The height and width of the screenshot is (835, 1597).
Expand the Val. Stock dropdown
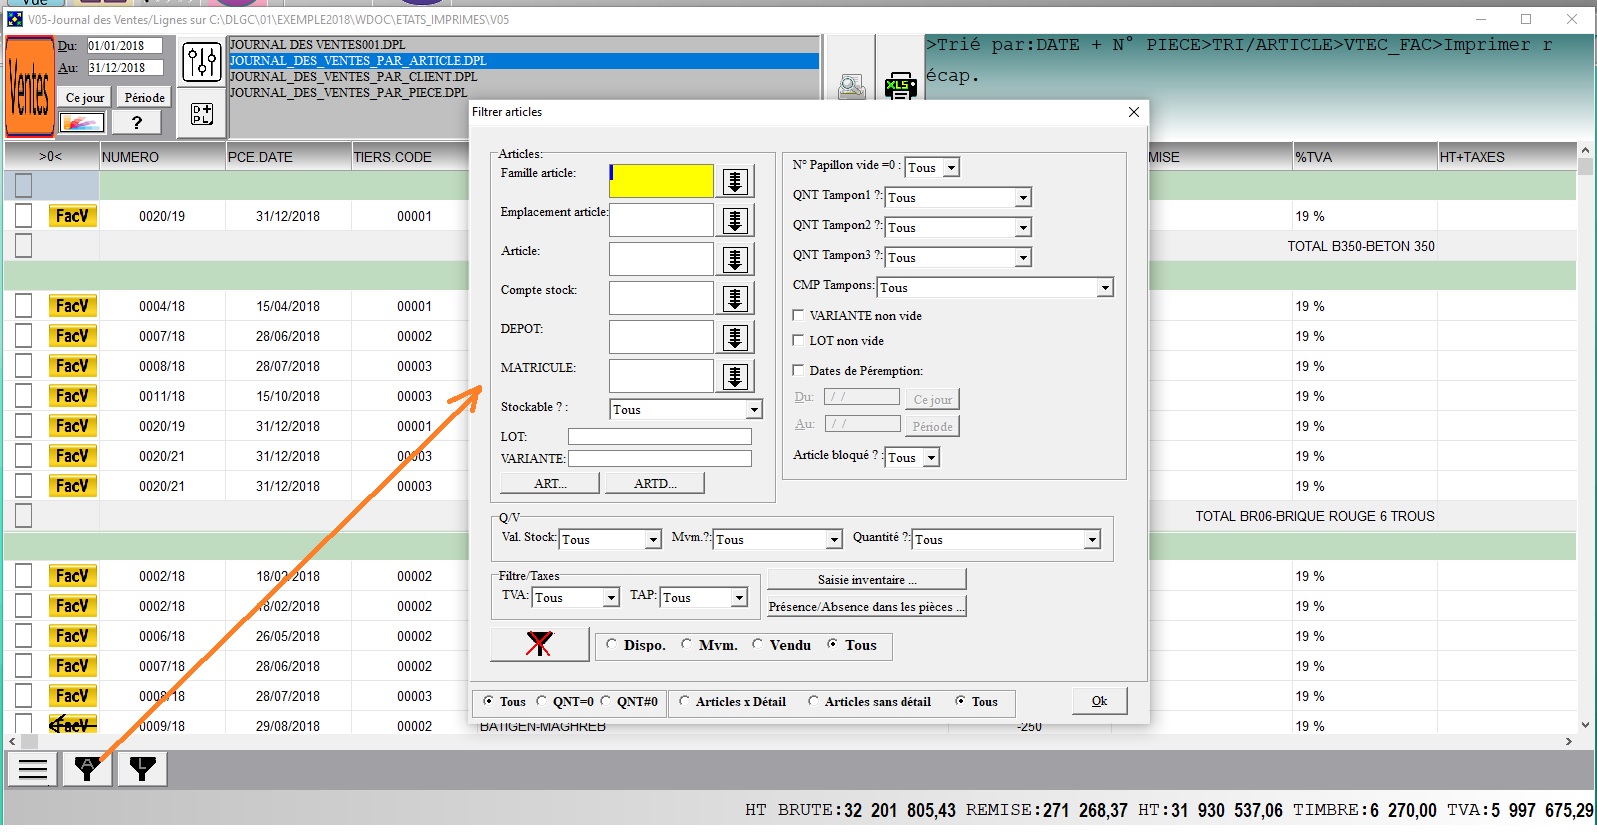click(x=653, y=540)
